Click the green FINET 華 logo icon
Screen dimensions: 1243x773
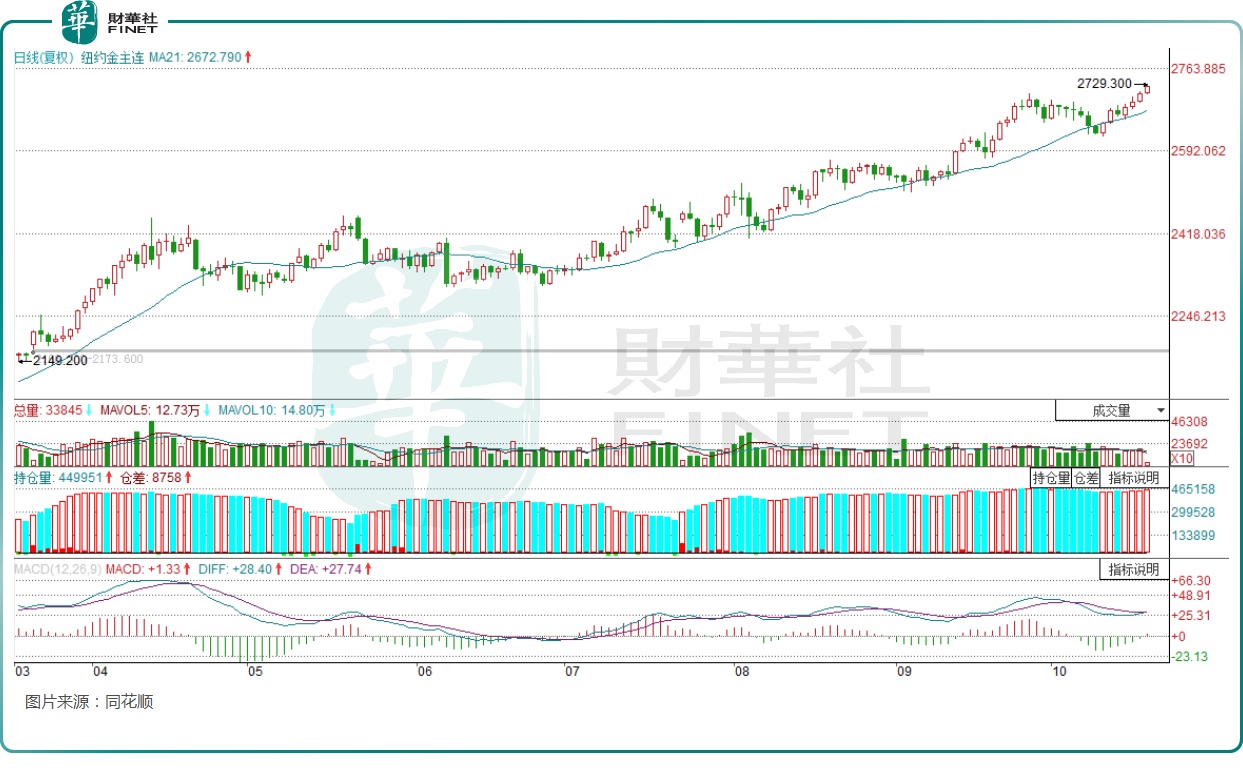(x=79, y=21)
